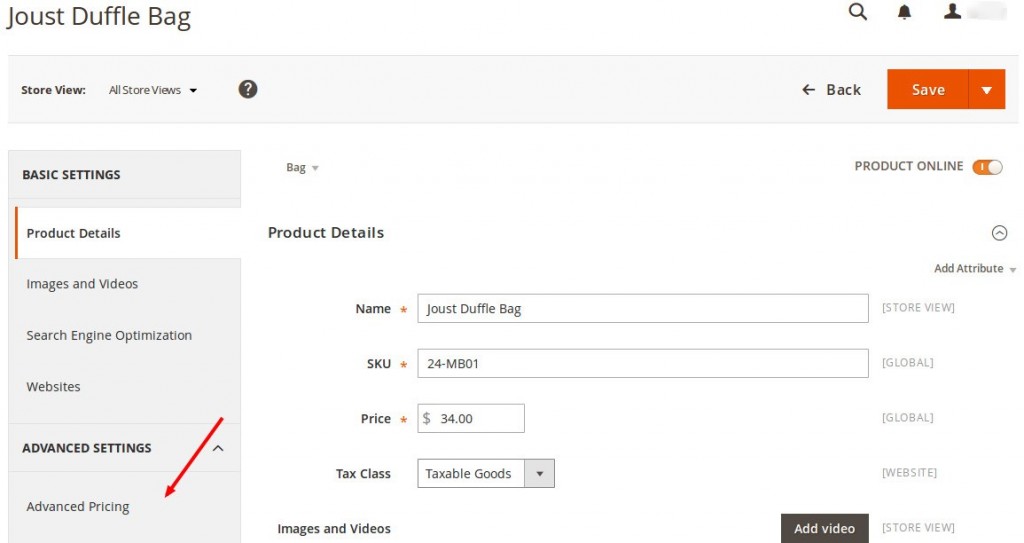The image size is (1024, 543).
Task: Open the Store View selector
Action: click(x=153, y=90)
